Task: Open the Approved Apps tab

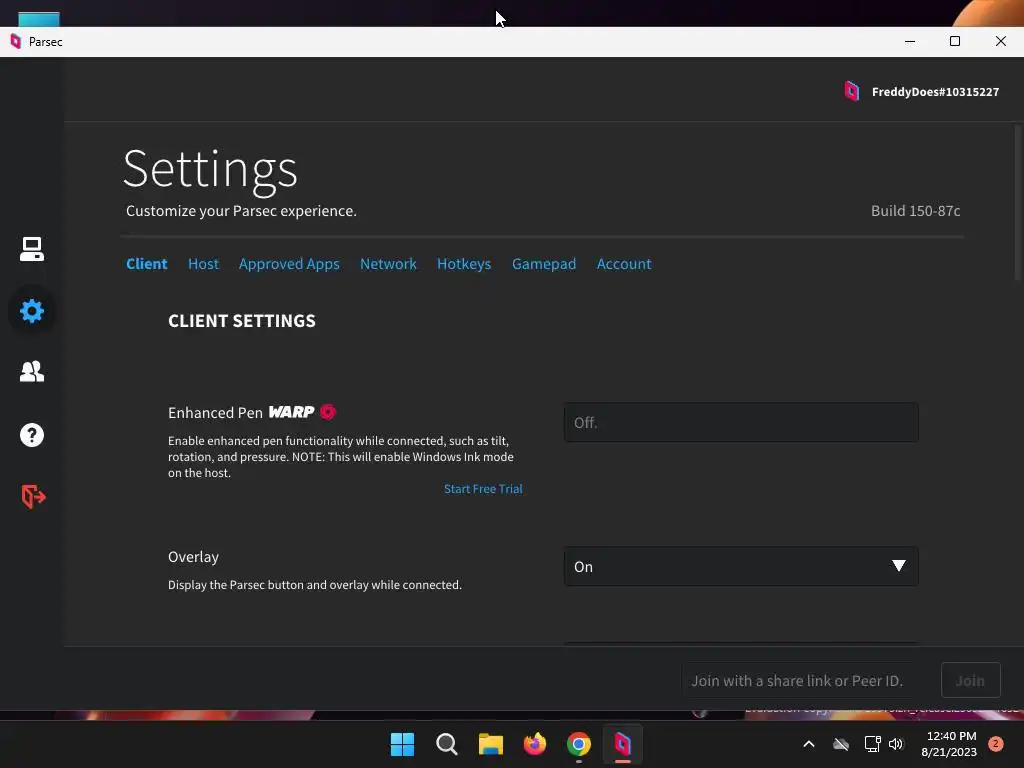Action: 289,264
